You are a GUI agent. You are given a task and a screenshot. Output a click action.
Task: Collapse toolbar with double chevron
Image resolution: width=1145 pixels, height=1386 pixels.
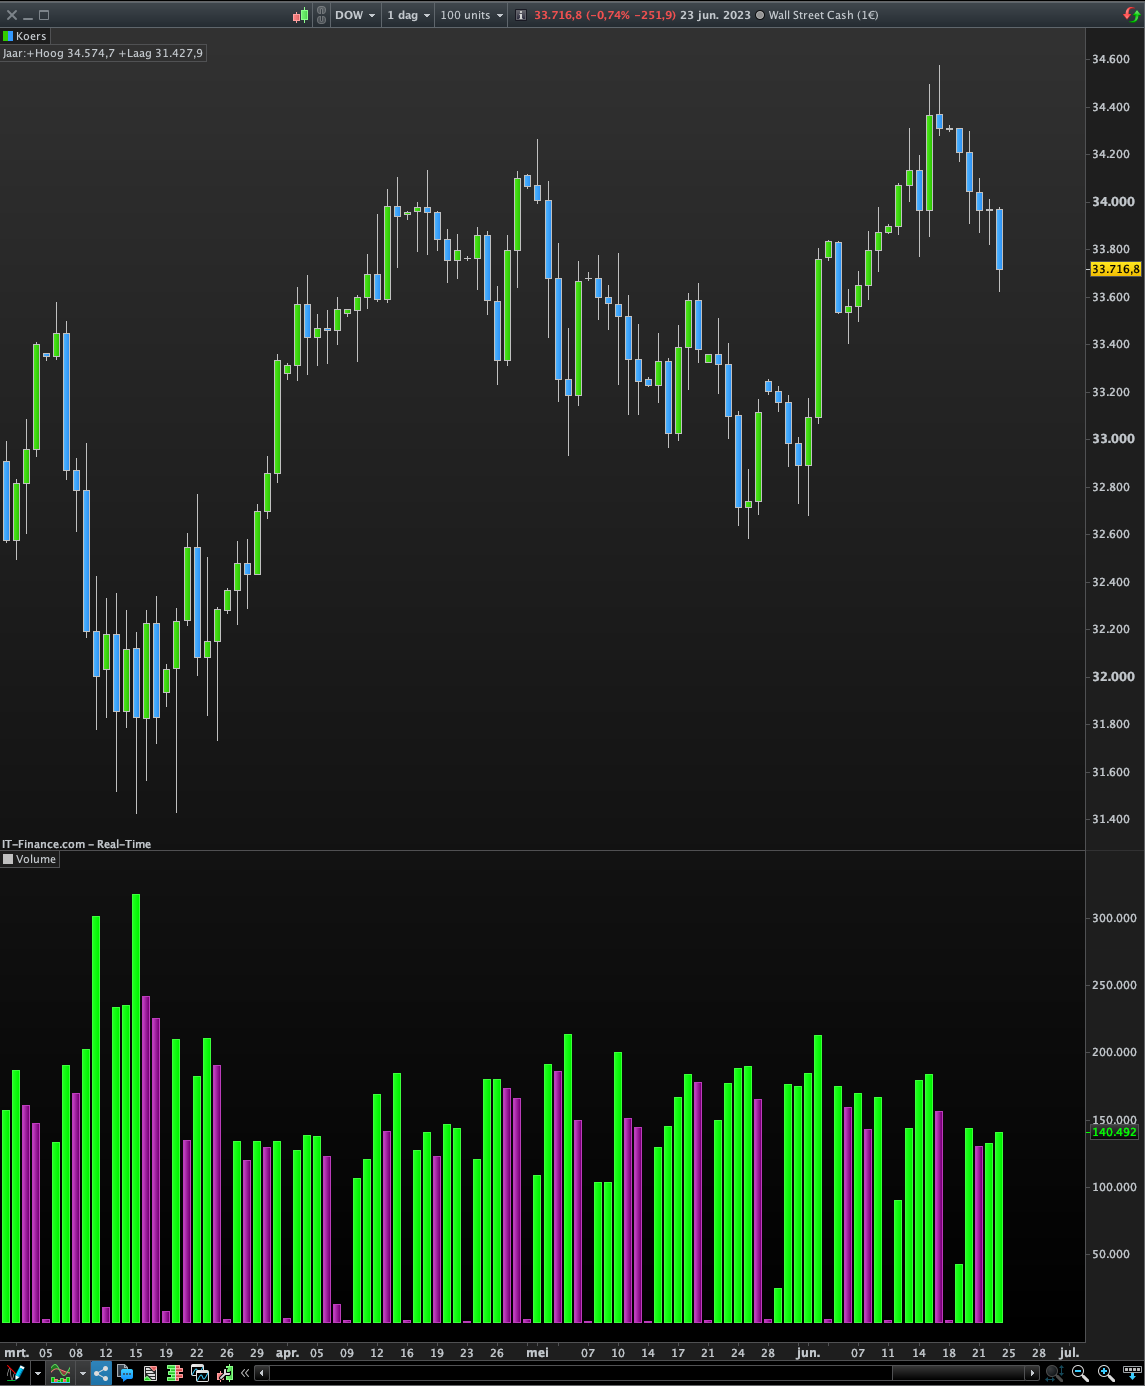pos(245,1373)
